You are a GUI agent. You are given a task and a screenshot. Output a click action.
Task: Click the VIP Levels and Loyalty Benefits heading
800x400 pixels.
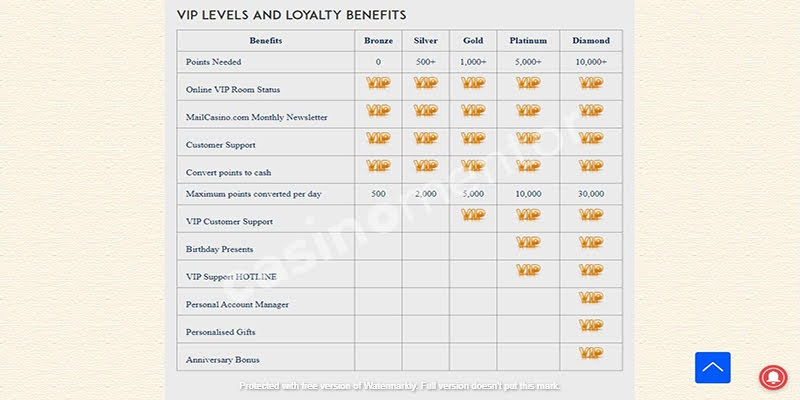pos(291,15)
